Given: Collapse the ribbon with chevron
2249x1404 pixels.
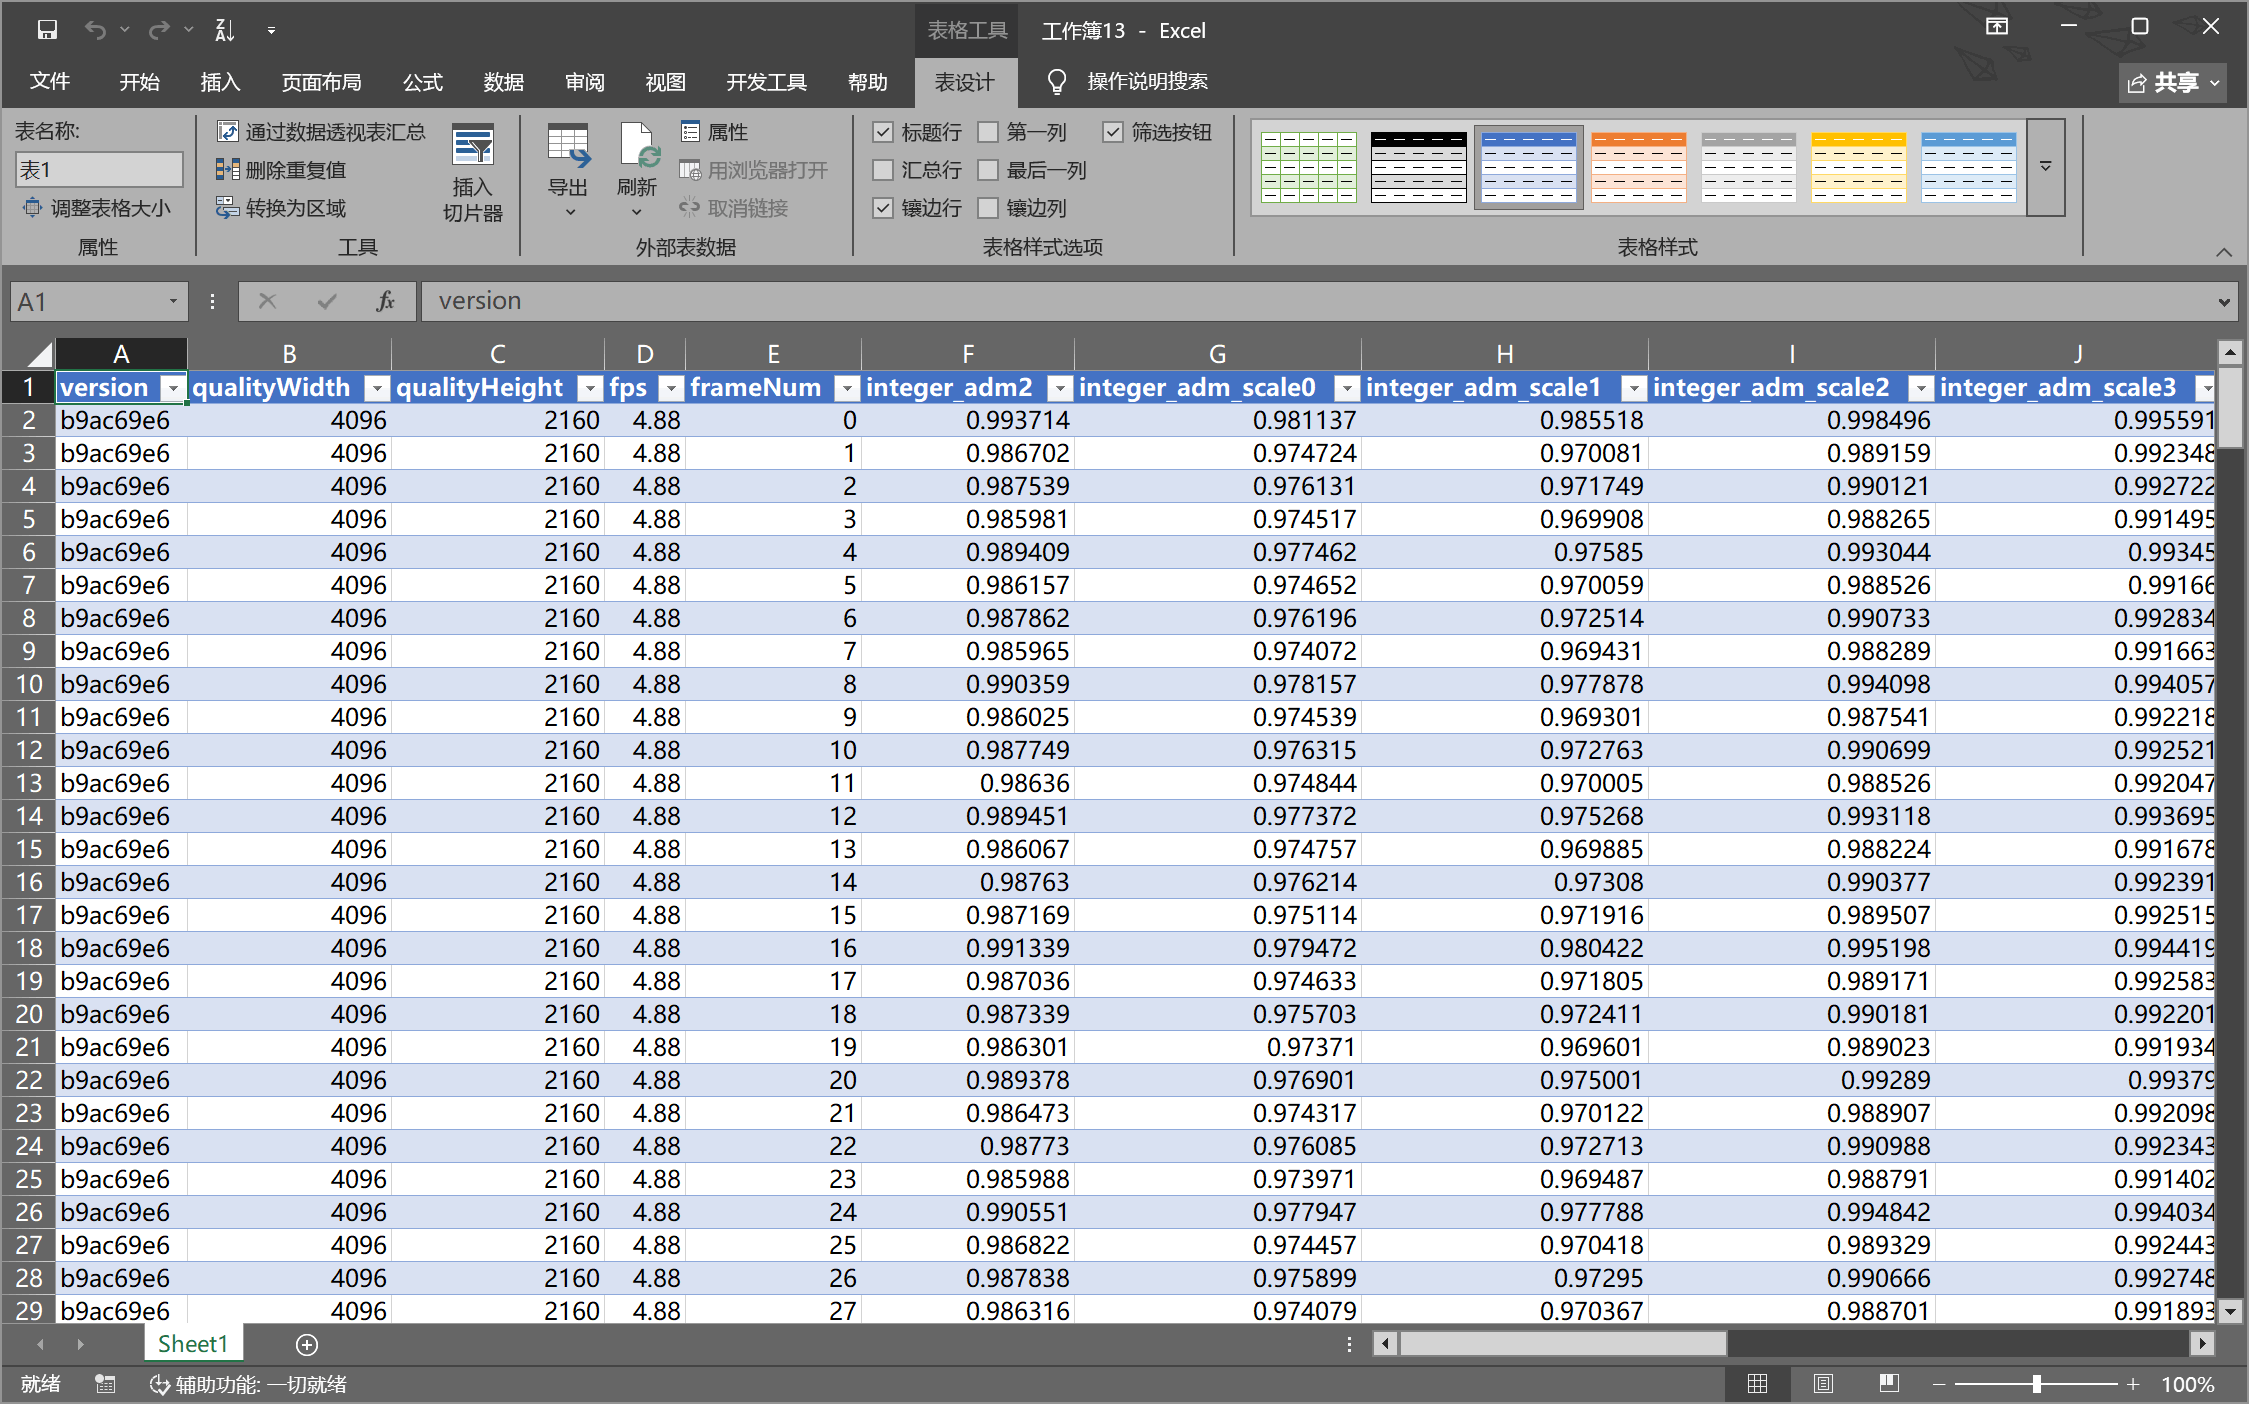Looking at the screenshot, I should (x=2223, y=251).
